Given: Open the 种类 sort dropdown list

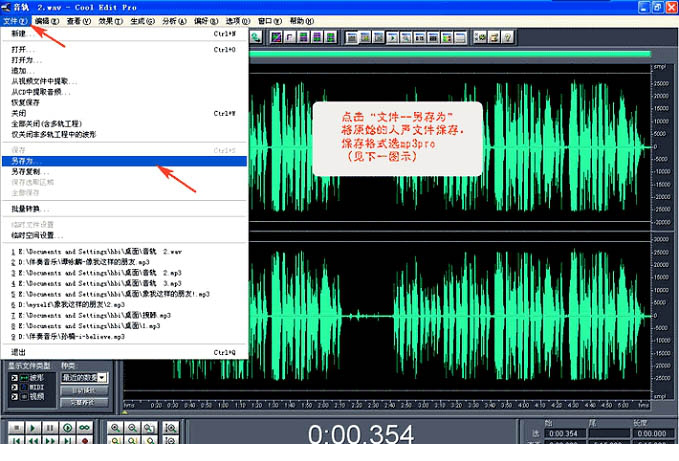Looking at the screenshot, I should coord(102,377).
